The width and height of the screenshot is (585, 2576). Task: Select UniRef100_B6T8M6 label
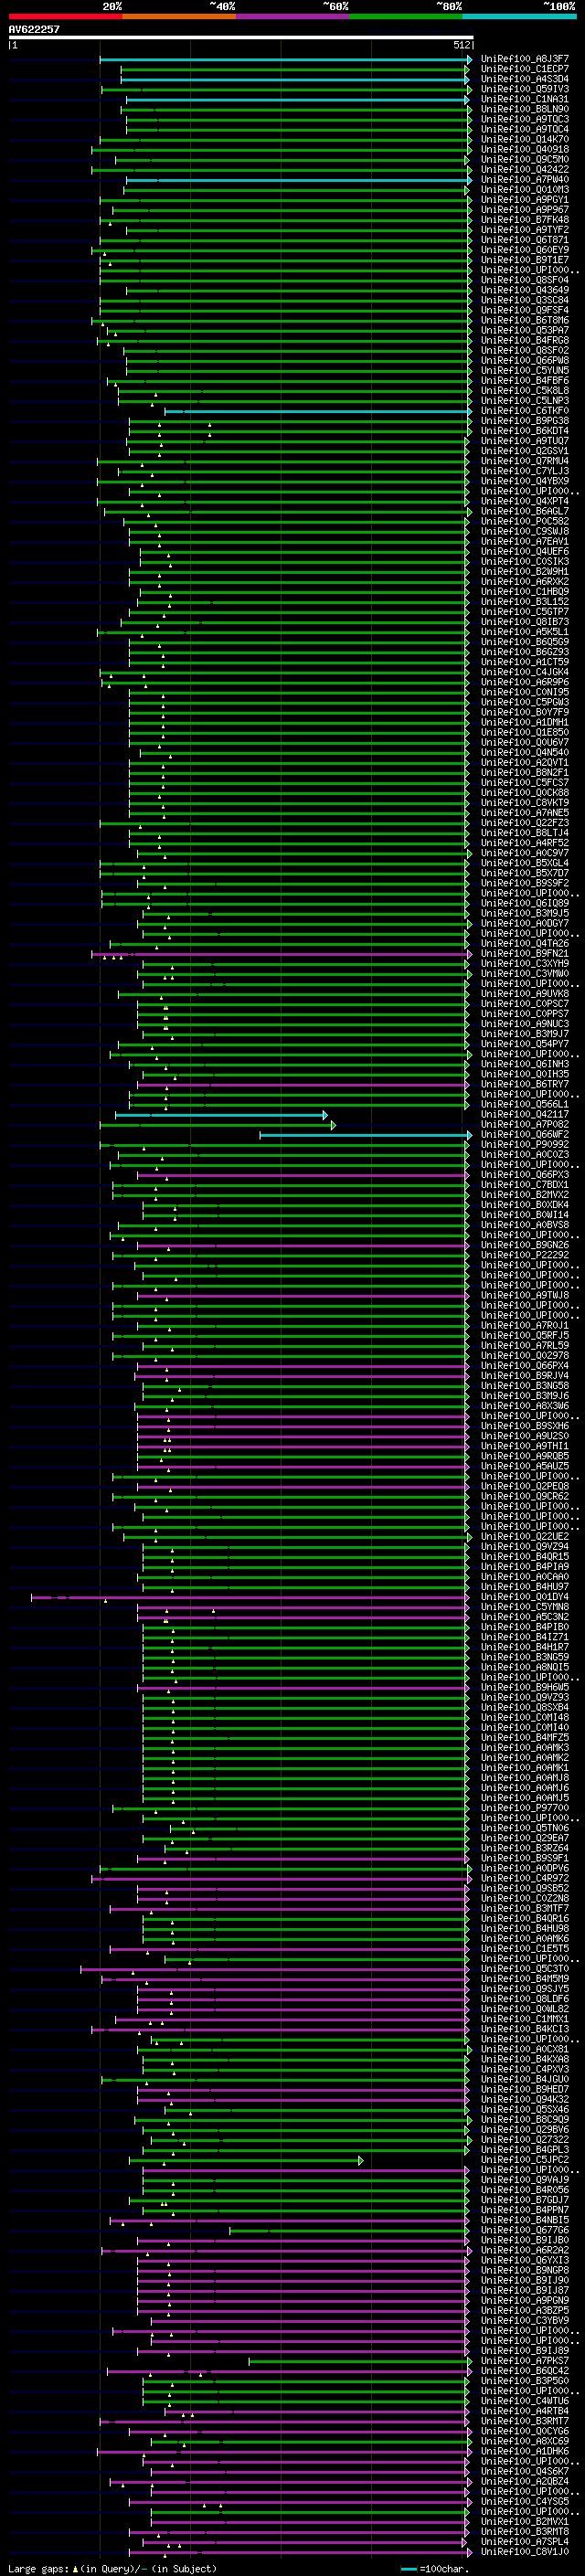point(525,321)
